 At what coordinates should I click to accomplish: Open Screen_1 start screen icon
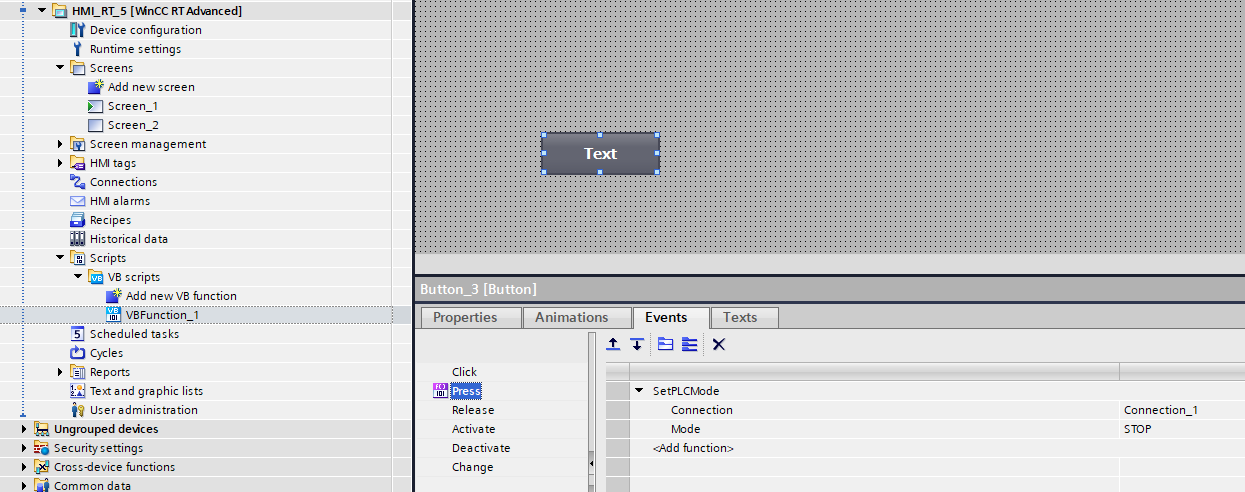click(95, 106)
